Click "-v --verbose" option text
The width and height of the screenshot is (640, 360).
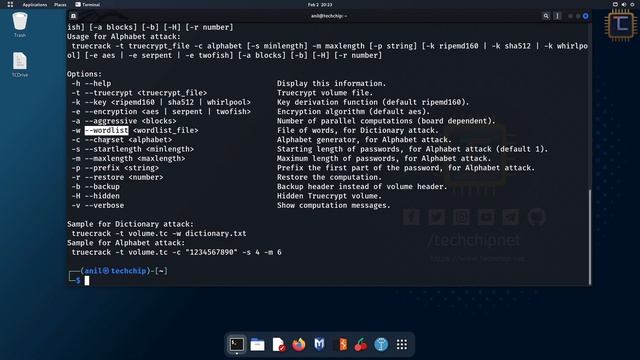[98, 205]
